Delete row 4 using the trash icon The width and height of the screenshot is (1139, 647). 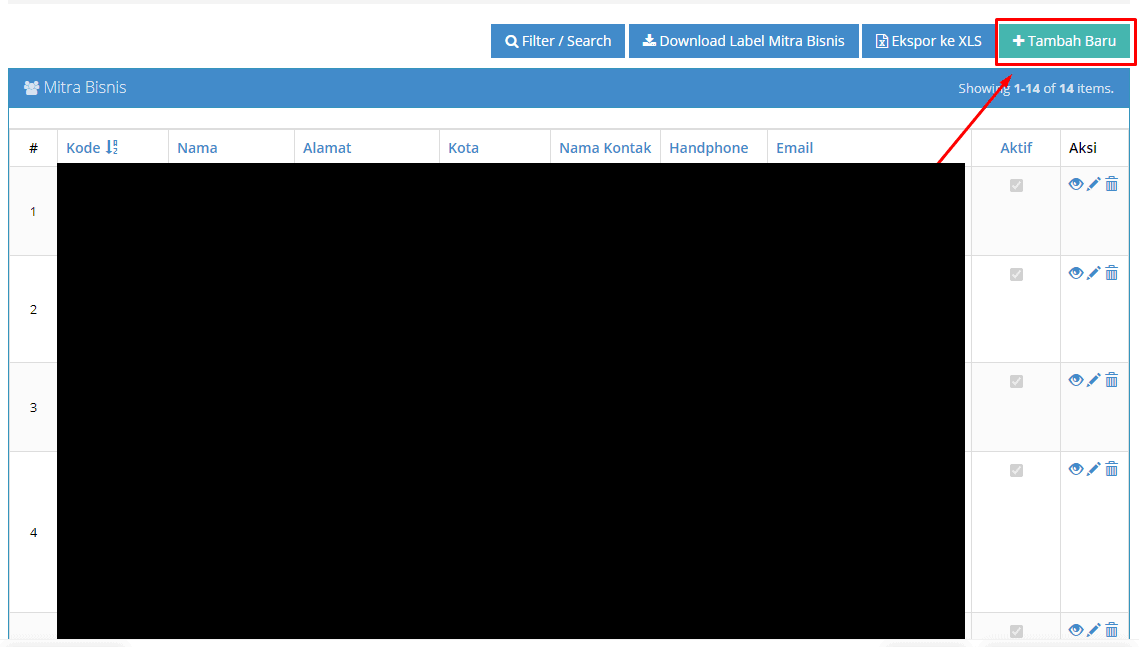1111,469
